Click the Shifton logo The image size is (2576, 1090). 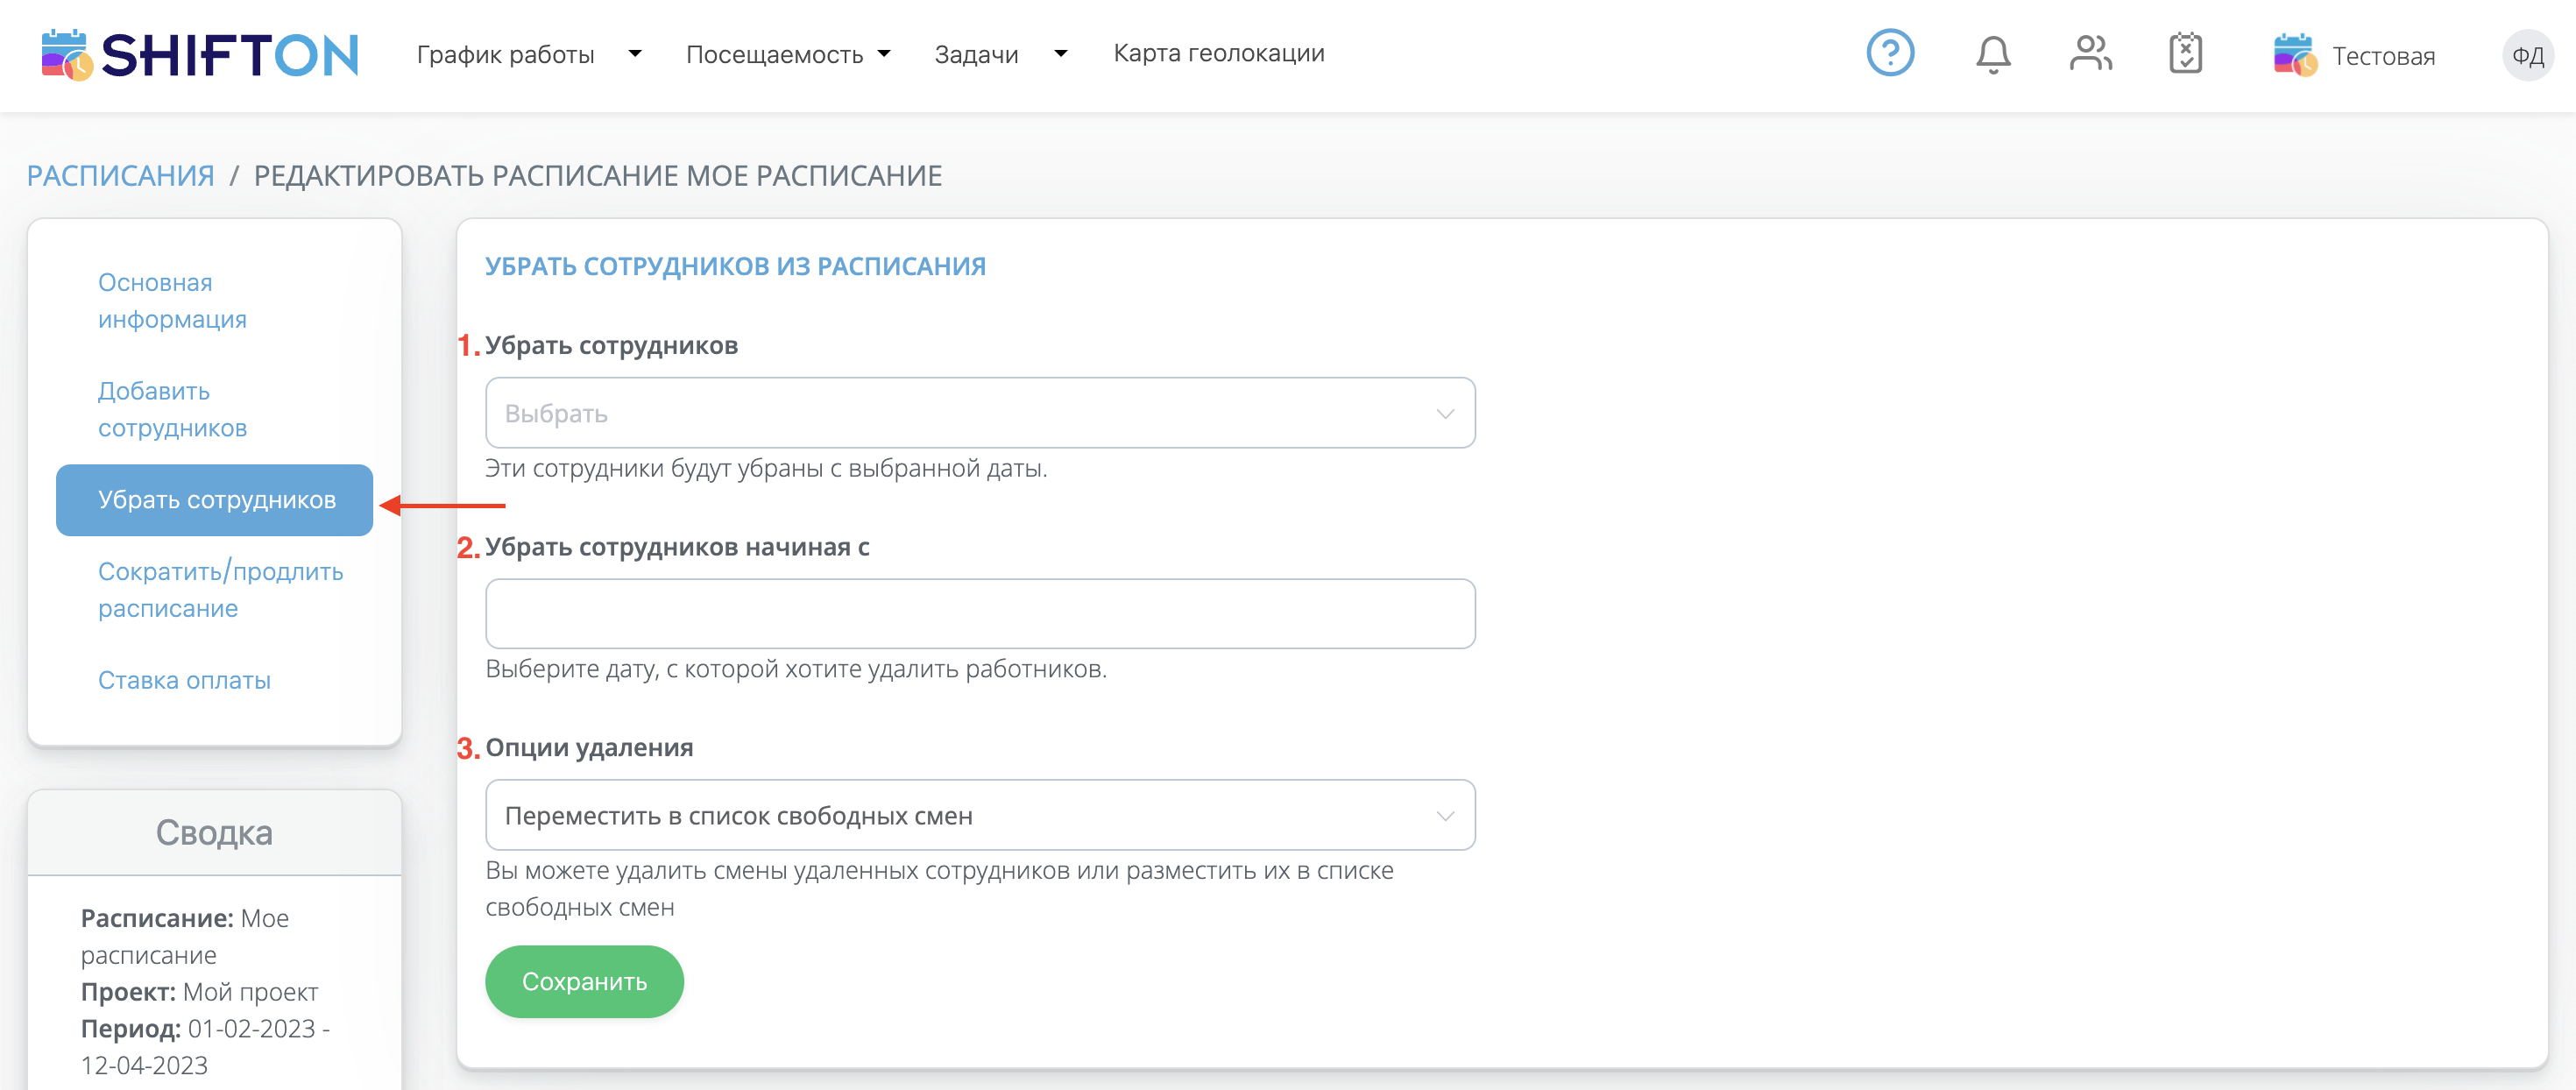(x=200, y=54)
